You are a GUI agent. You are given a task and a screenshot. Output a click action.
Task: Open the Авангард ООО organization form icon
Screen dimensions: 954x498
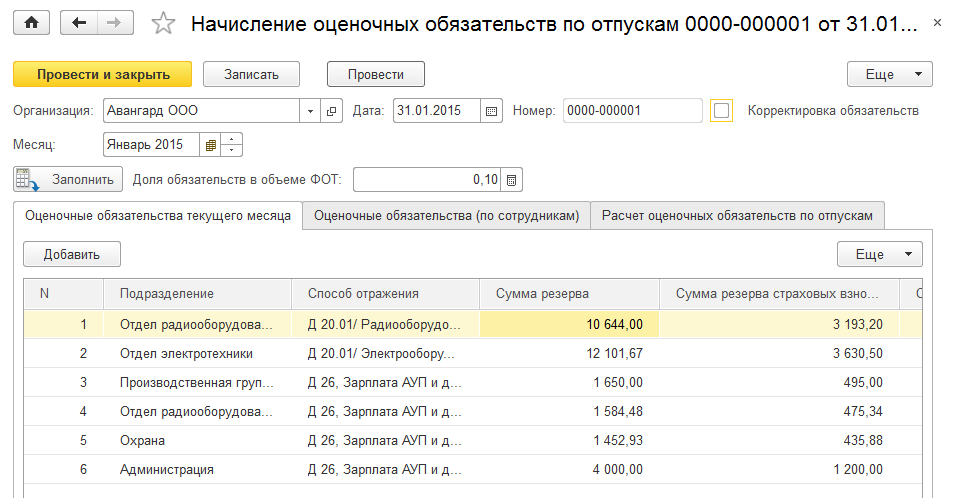(x=331, y=111)
